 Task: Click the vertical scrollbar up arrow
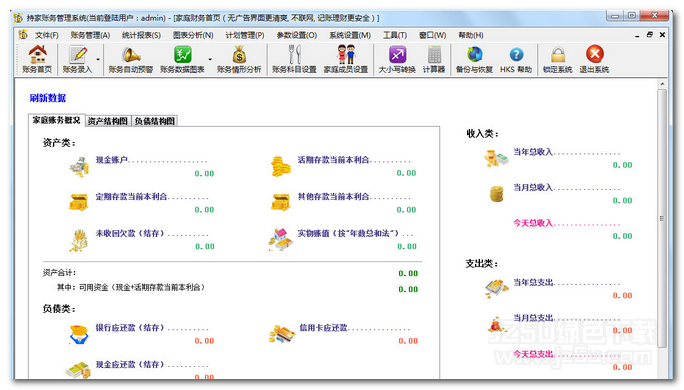tap(662, 83)
